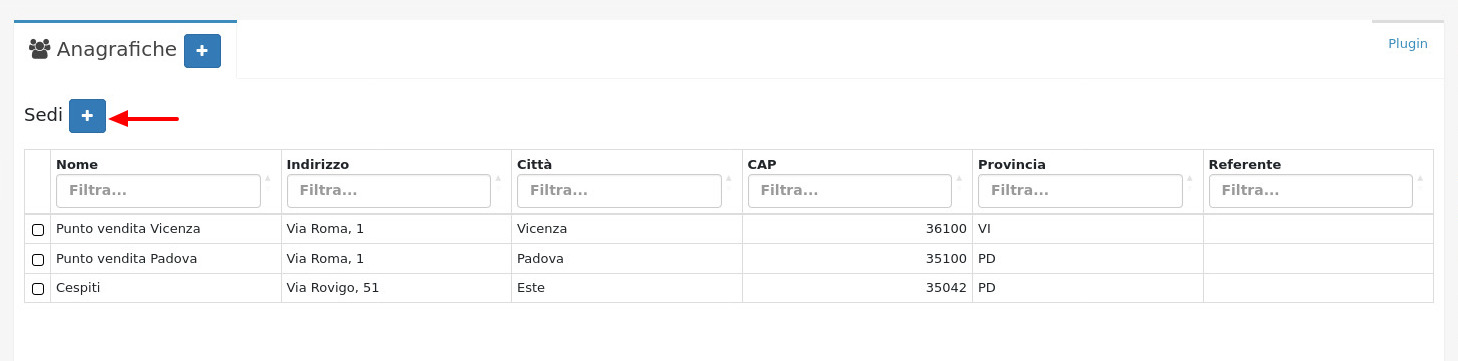1458x361 pixels.
Task: Focus the Nome filter field
Action: [x=158, y=191]
